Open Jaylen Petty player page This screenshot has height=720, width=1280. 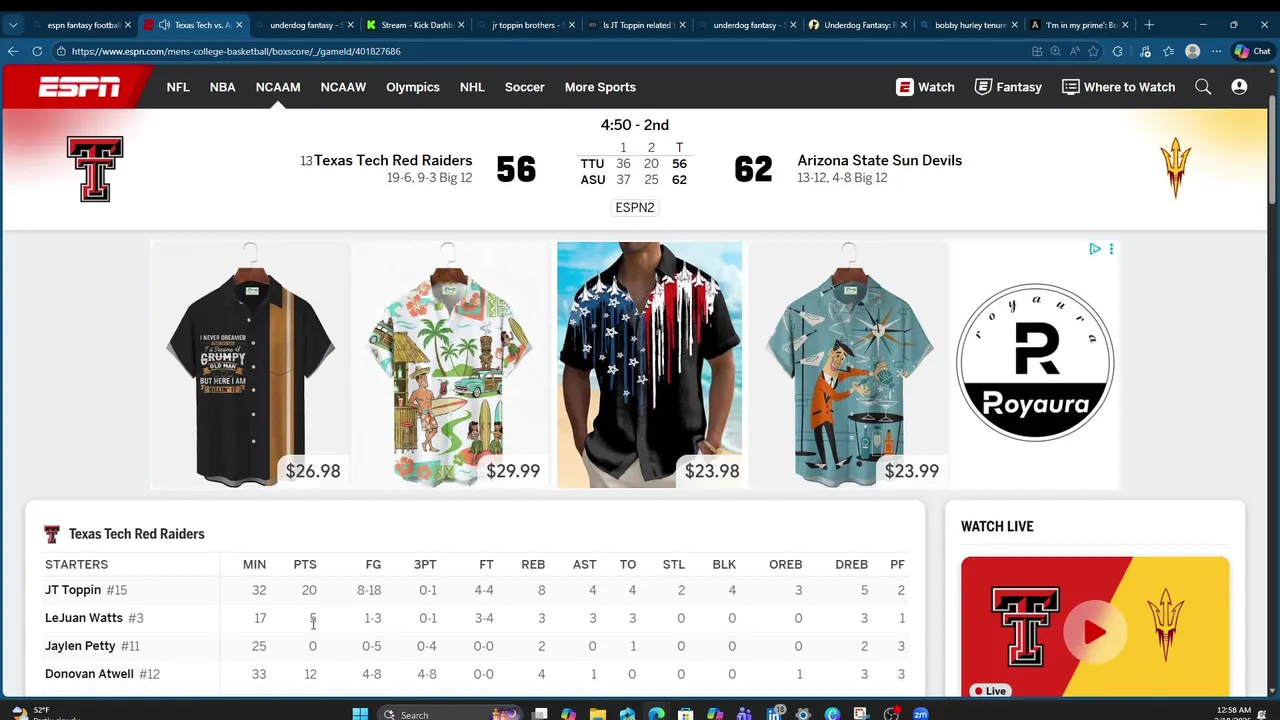click(x=80, y=646)
